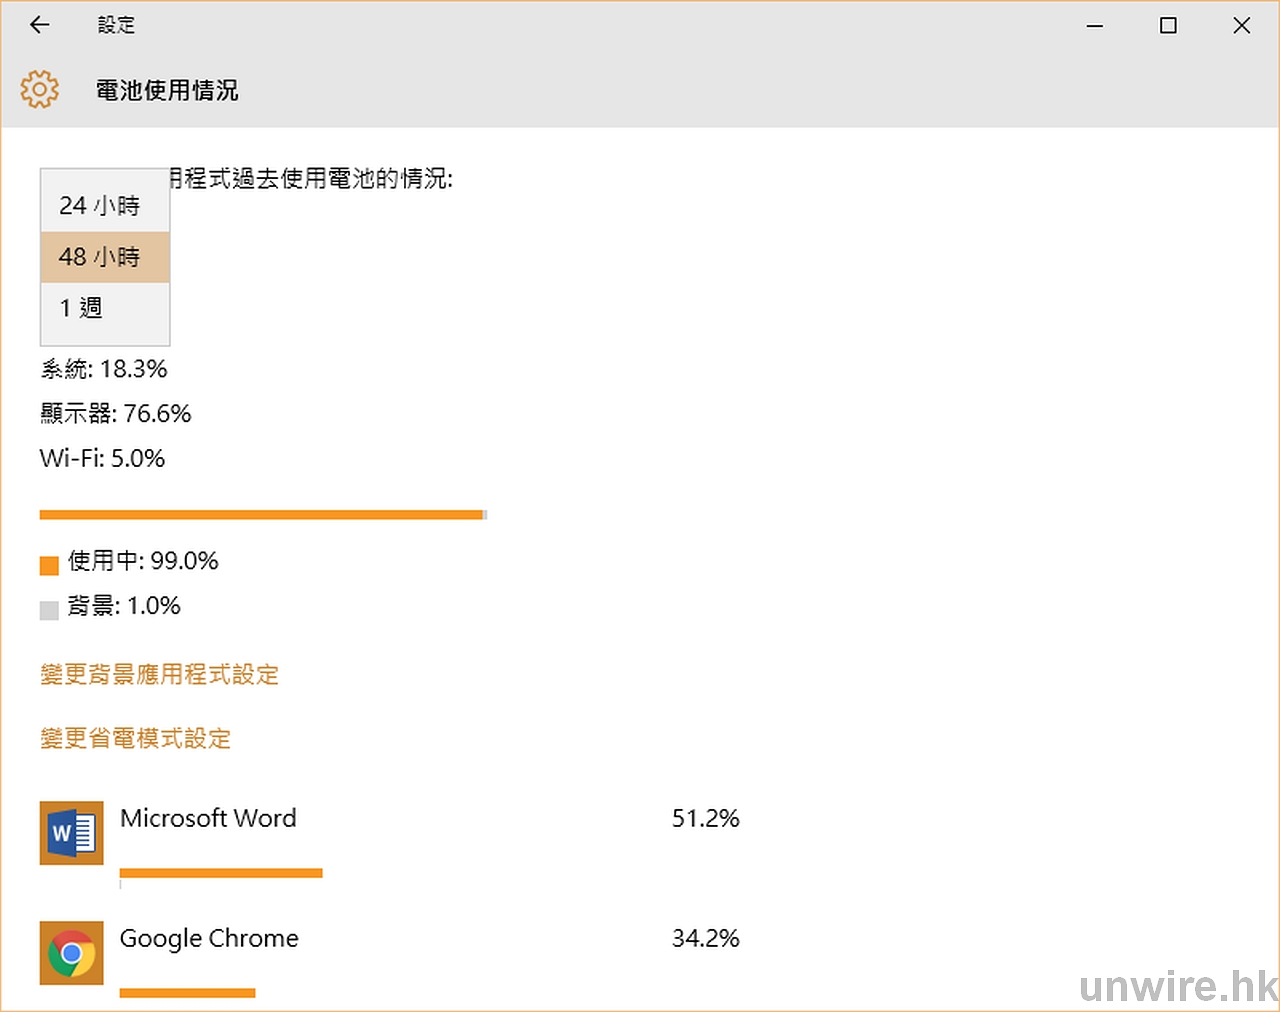This screenshot has height=1012, width=1280.
Task: Click Microsoft Word's orange usage bar
Action: (x=221, y=873)
